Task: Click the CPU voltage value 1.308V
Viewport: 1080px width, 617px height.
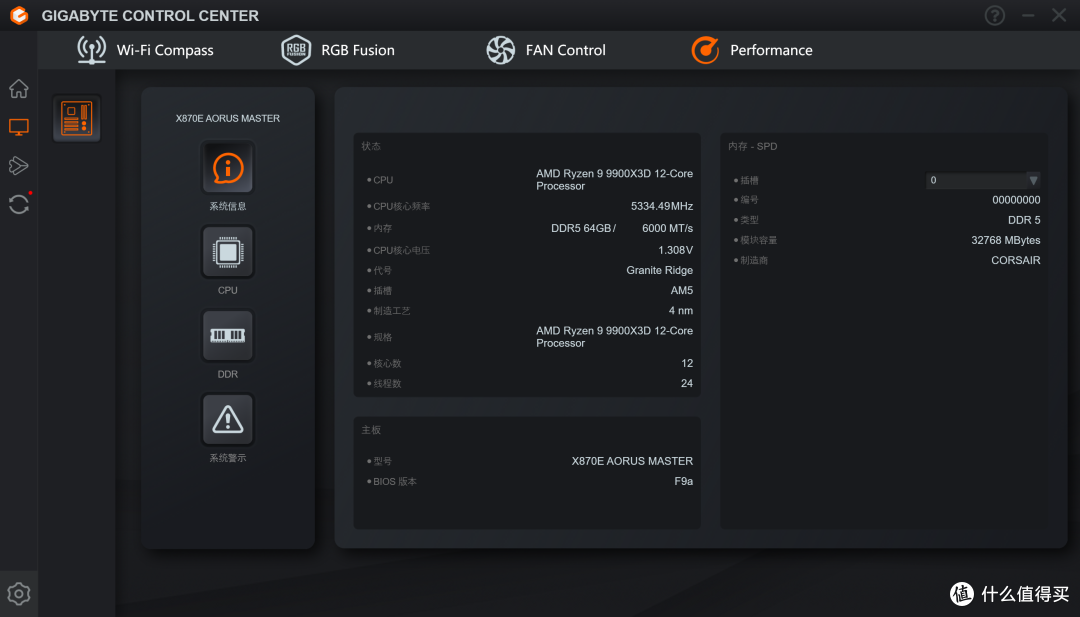Action: (676, 250)
